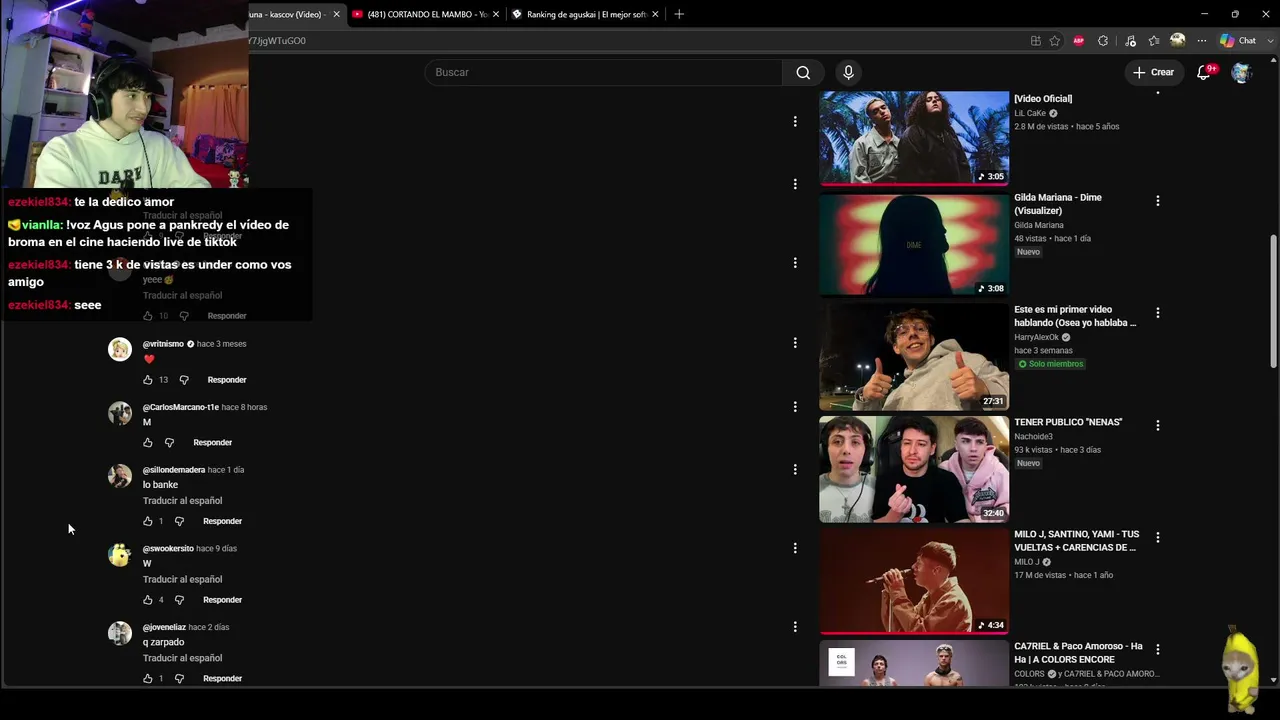
Task: Dislike the comment by @CarlosMarcano-t1e
Action: [169, 442]
